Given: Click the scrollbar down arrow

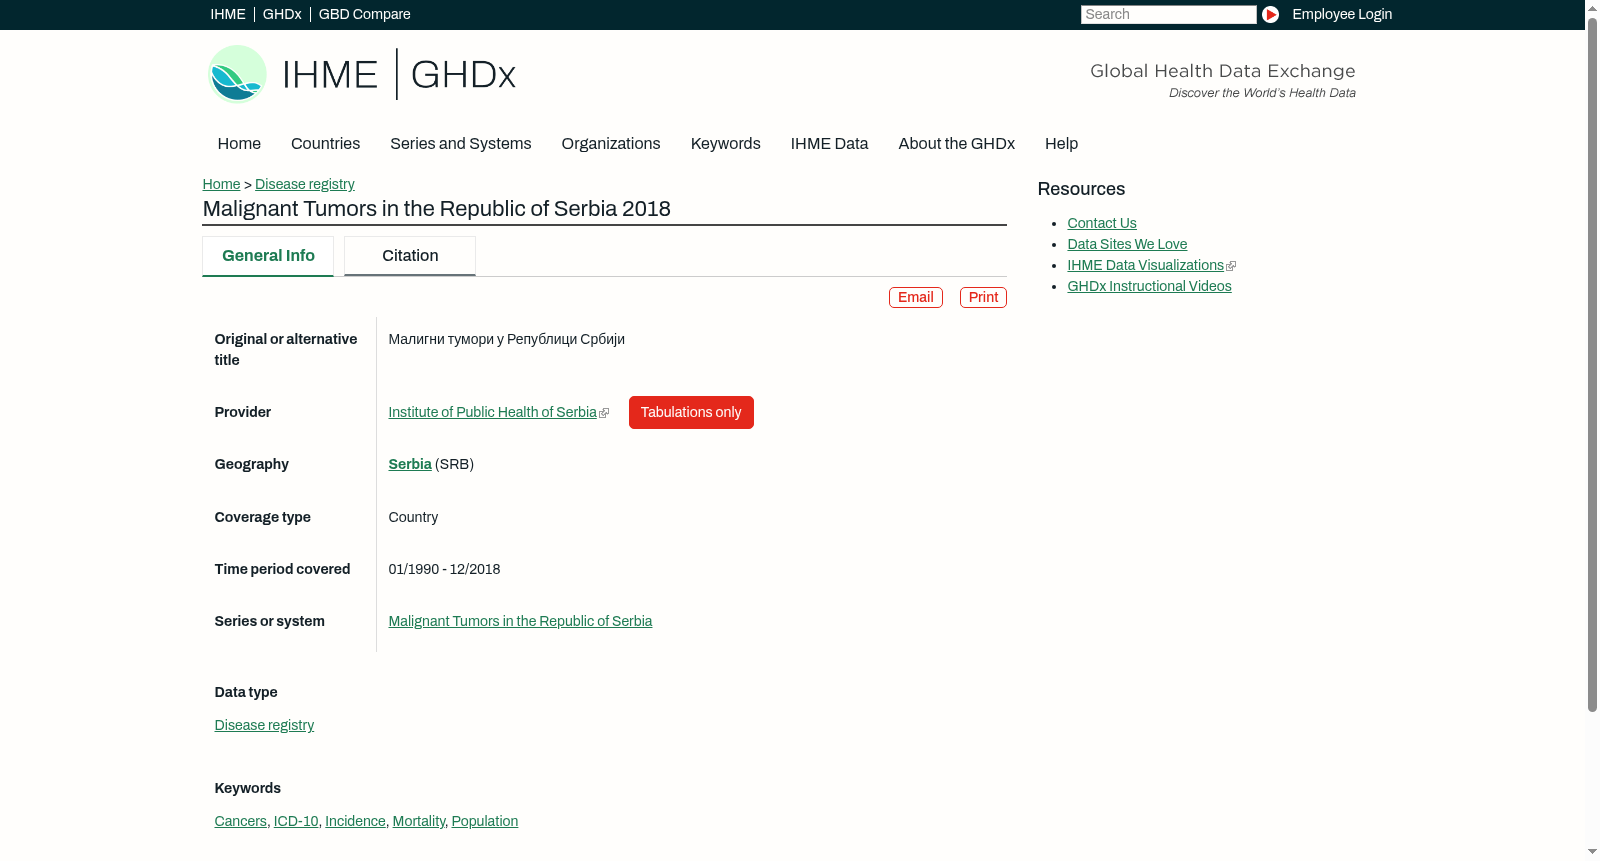Looking at the screenshot, I should point(1592,853).
